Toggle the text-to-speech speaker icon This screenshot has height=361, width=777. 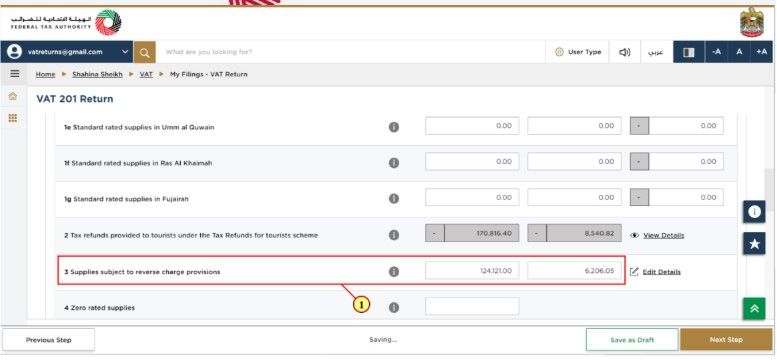[624, 52]
